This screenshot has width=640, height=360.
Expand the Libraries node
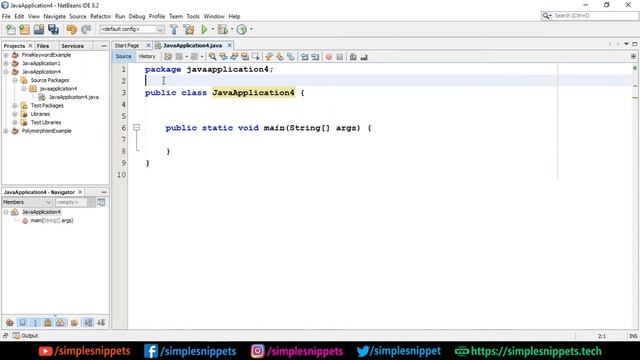15,114
